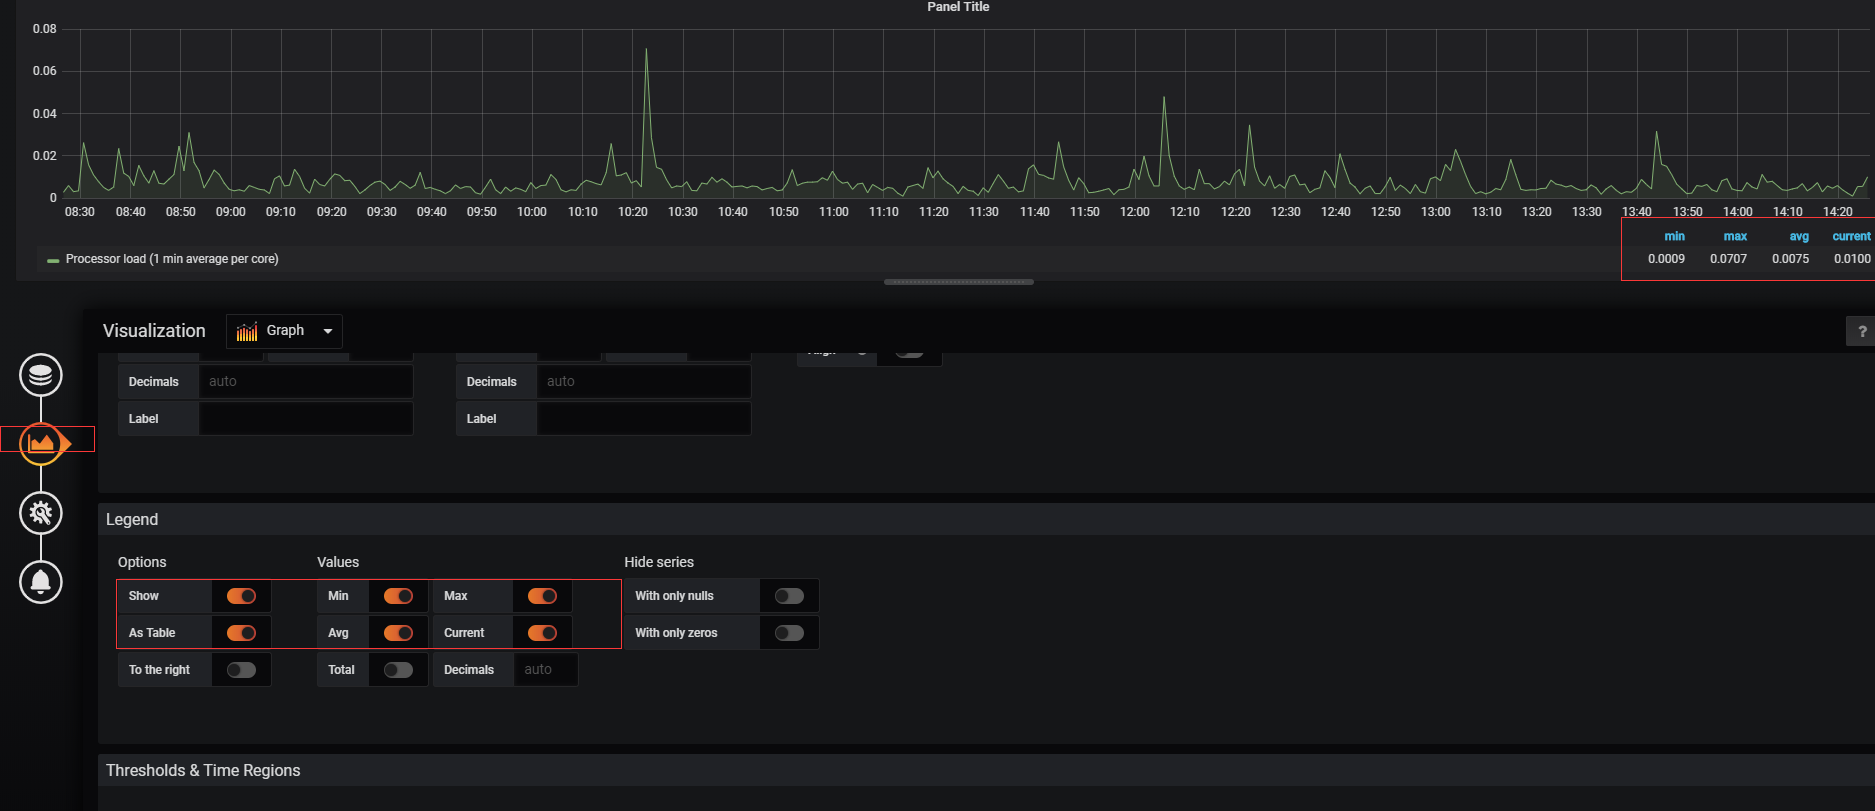The image size is (1875, 811).
Task: Click the Panel Title header
Action: pyautogui.click(x=958, y=7)
